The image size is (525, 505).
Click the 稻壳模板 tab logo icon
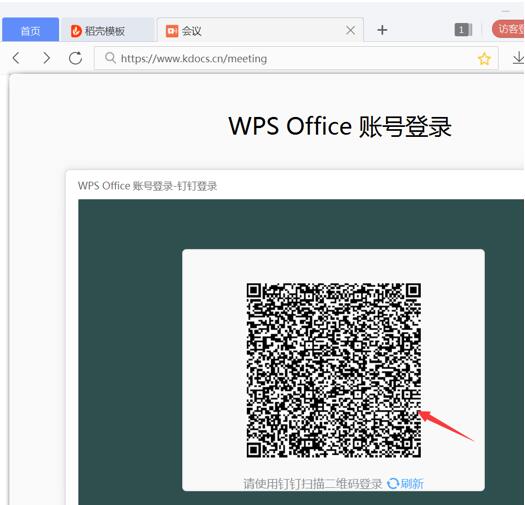tap(76, 31)
